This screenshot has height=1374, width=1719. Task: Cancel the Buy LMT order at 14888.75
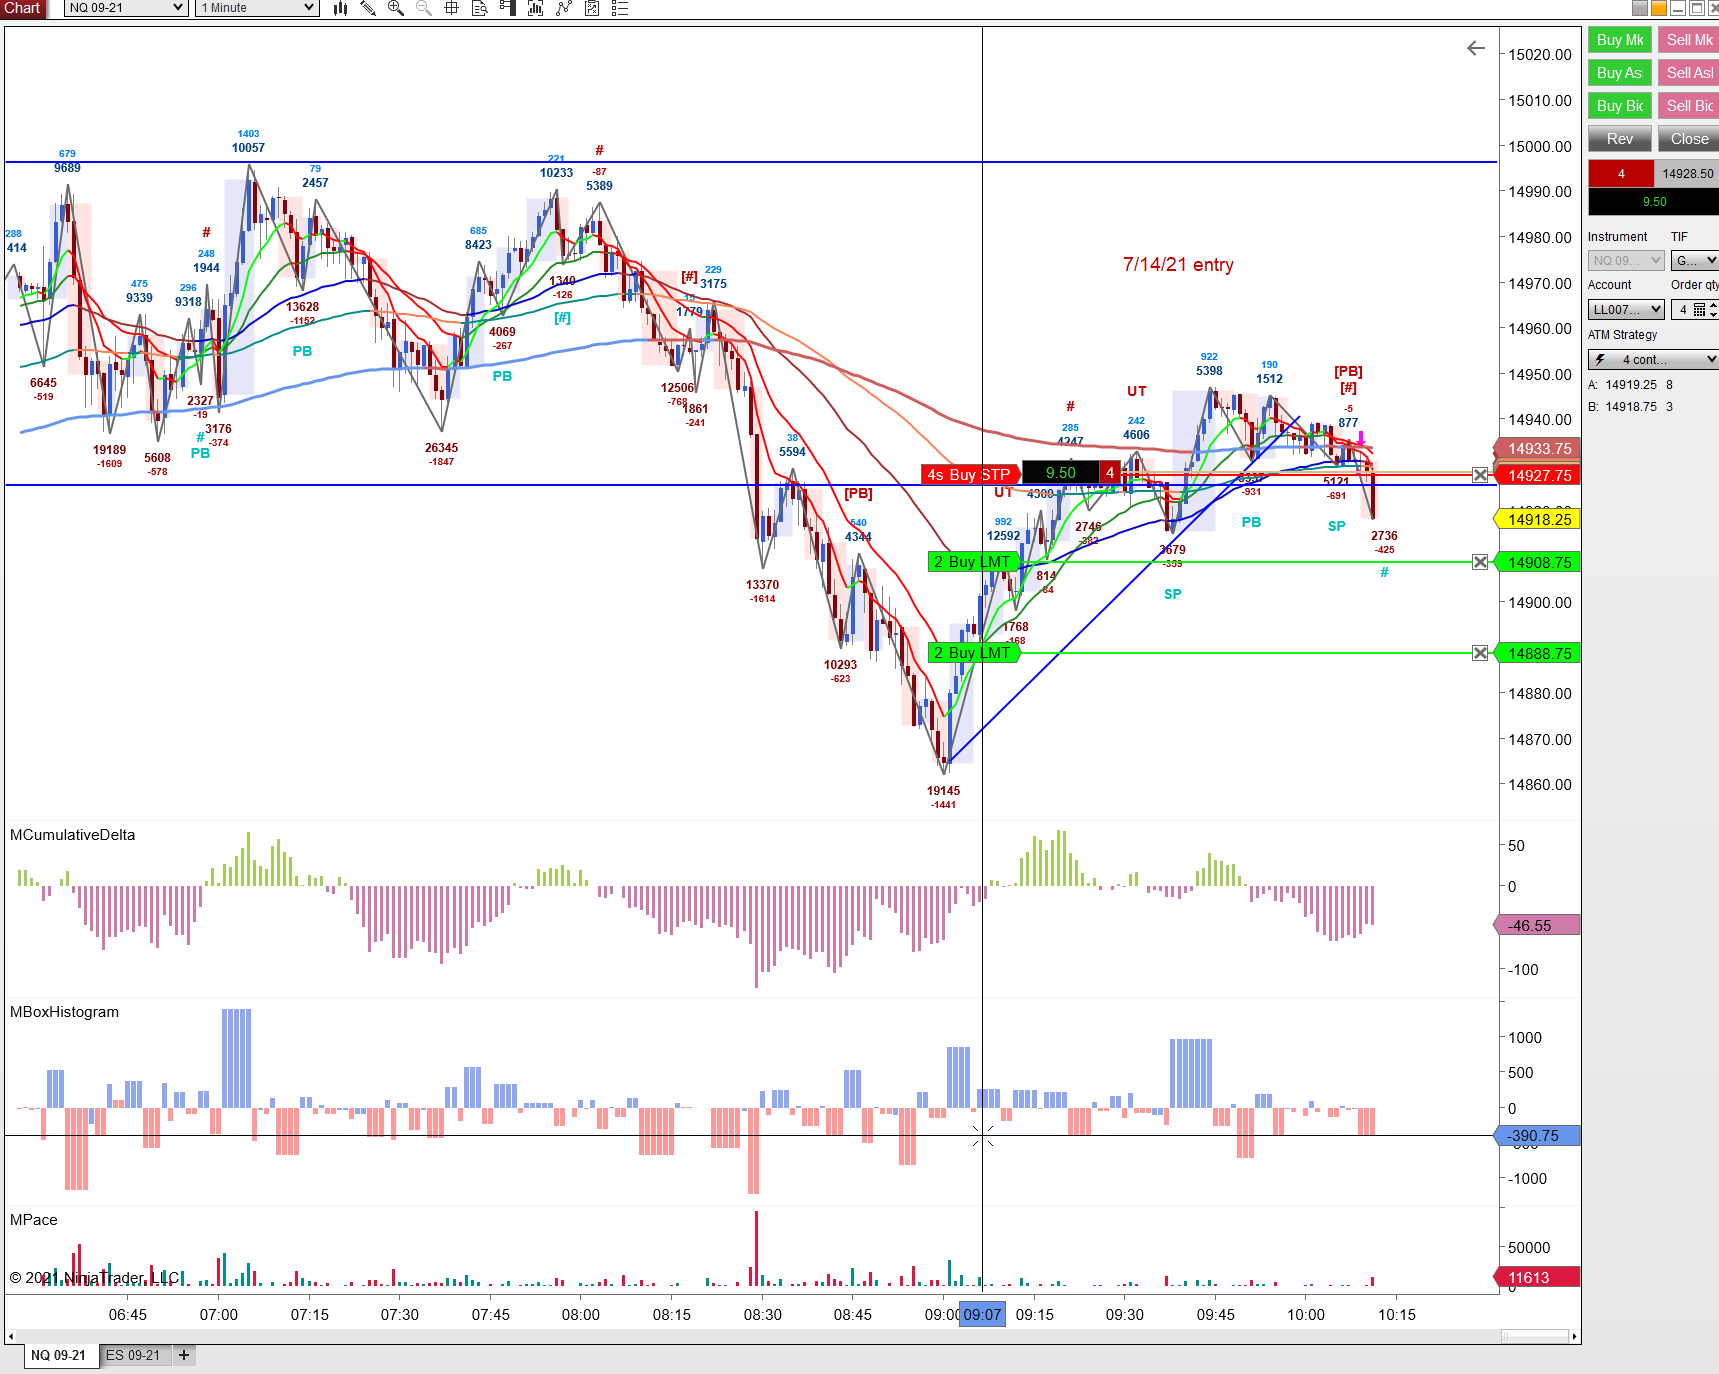pos(1480,653)
